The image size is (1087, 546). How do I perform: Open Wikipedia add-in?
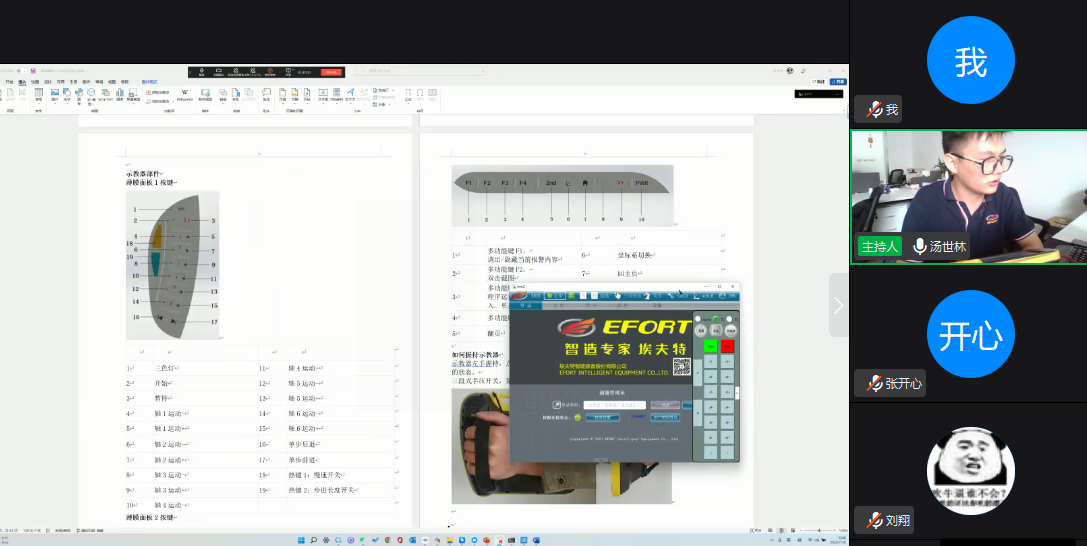[x=185, y=95]
